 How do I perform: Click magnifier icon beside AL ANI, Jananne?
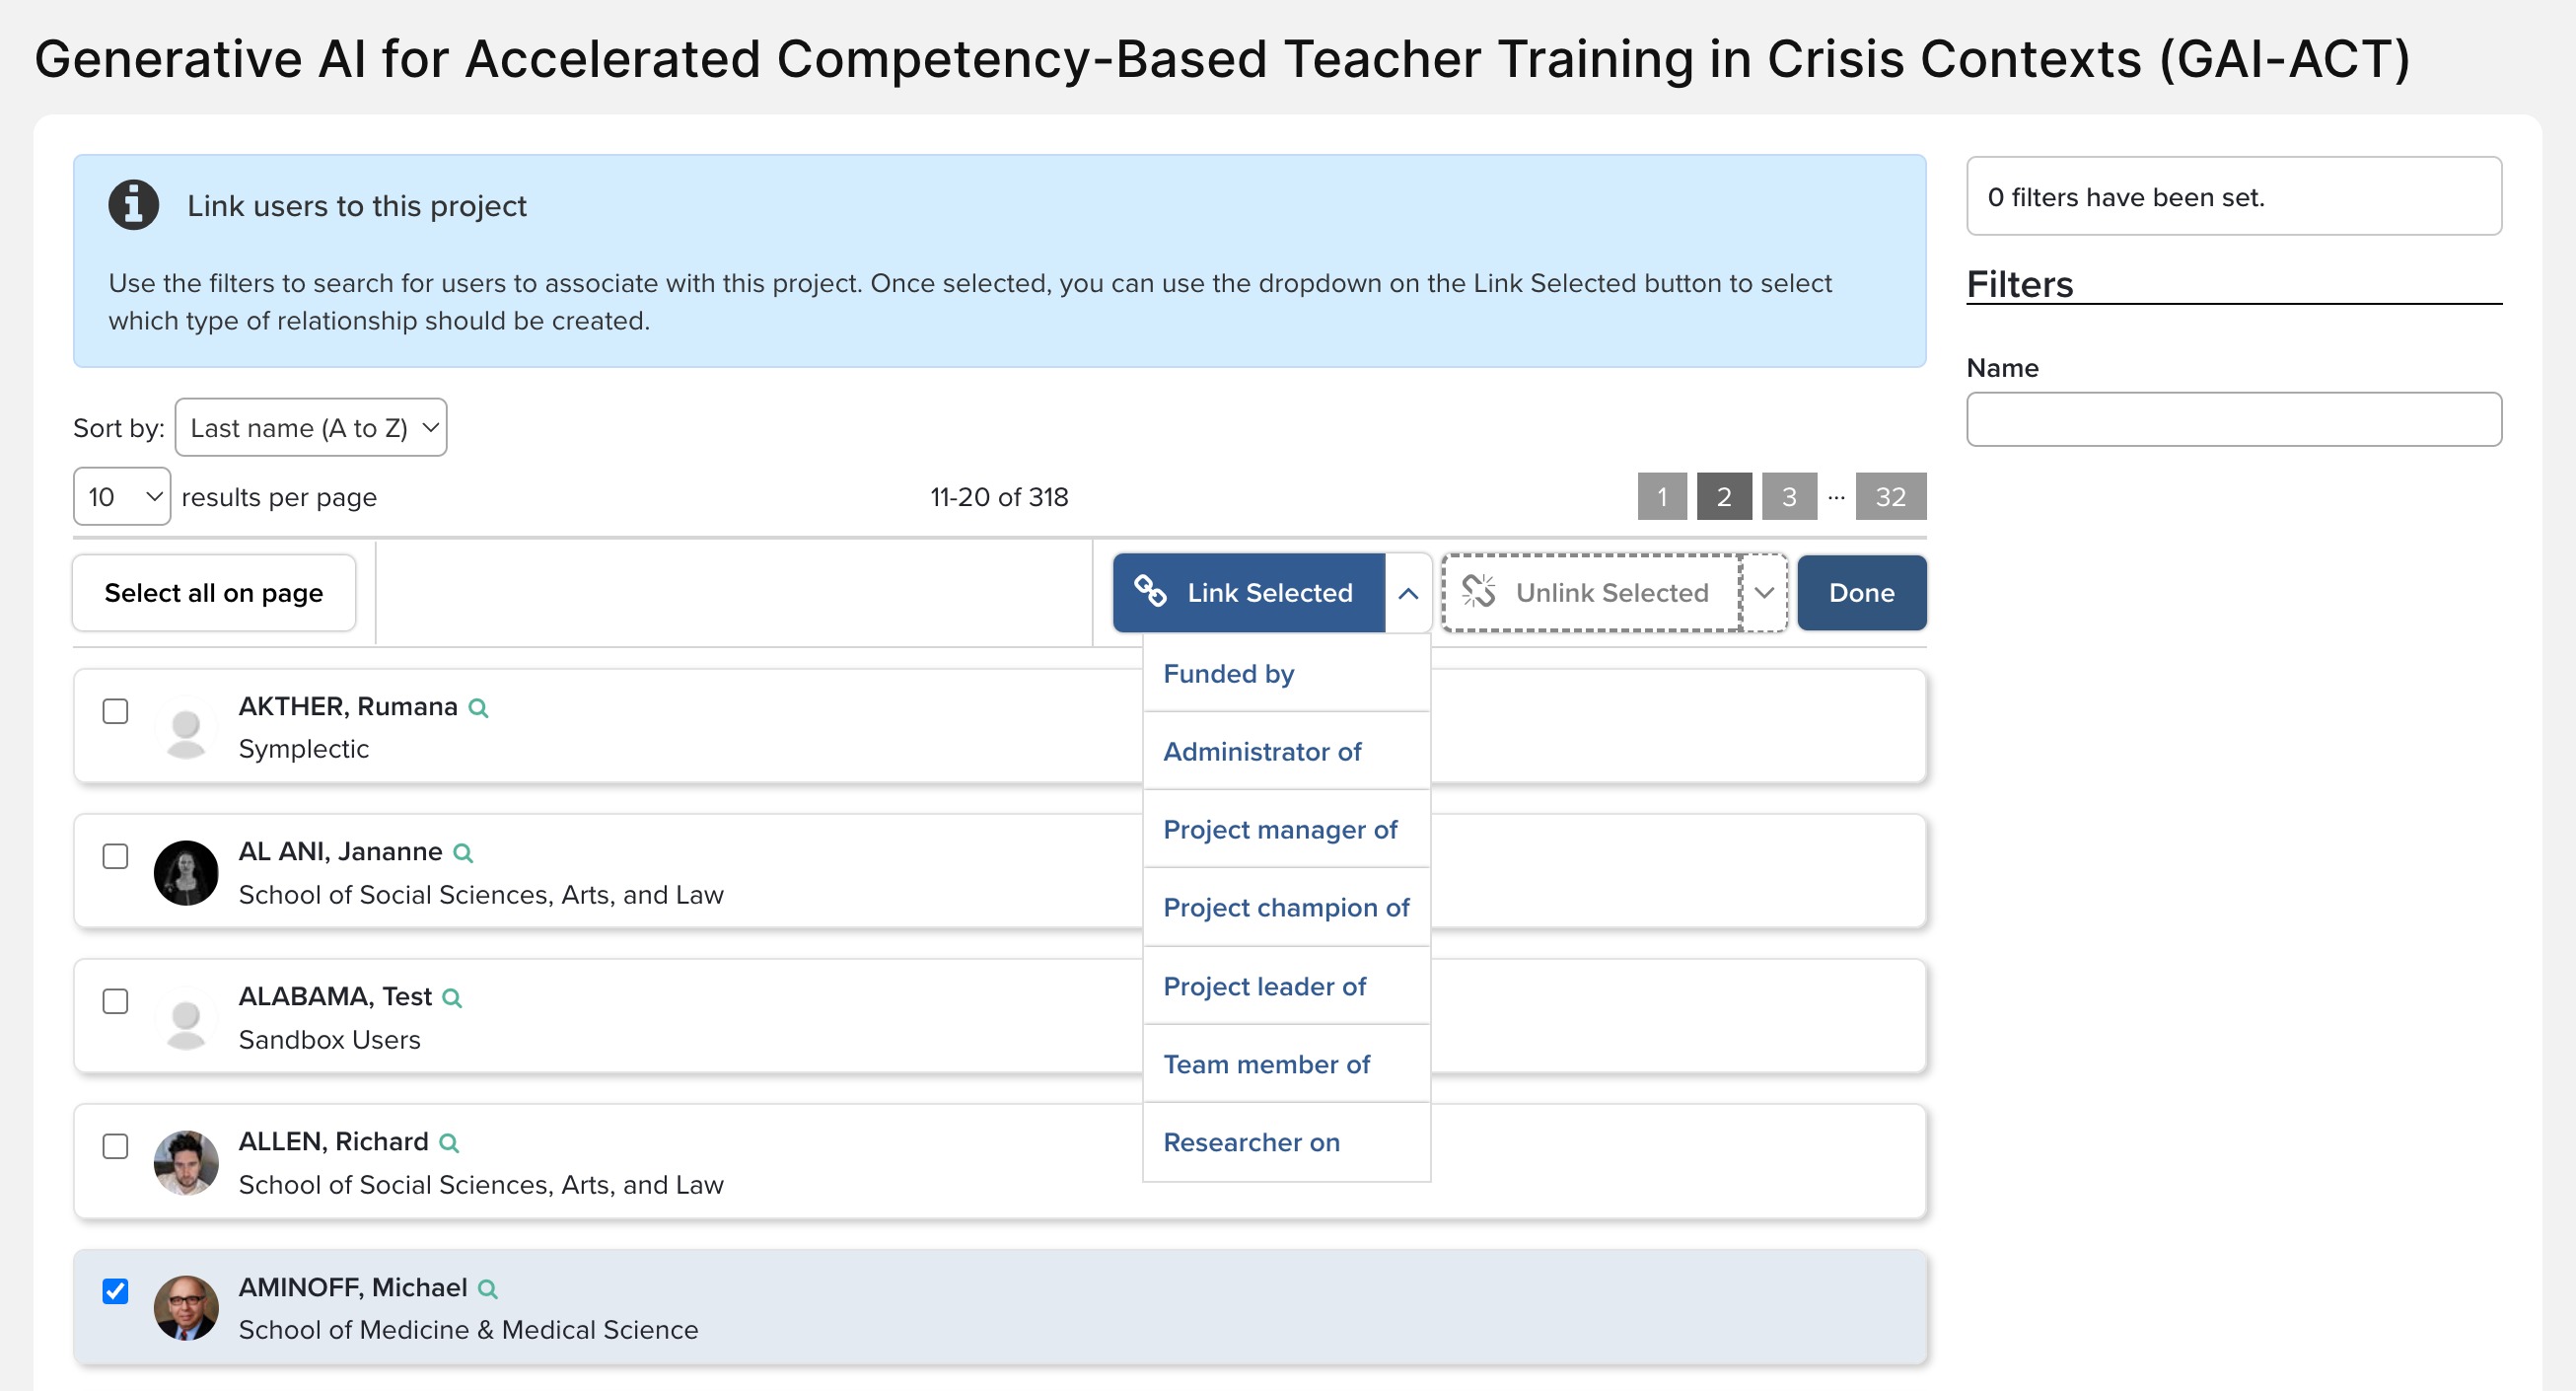(x=463, y=853)
